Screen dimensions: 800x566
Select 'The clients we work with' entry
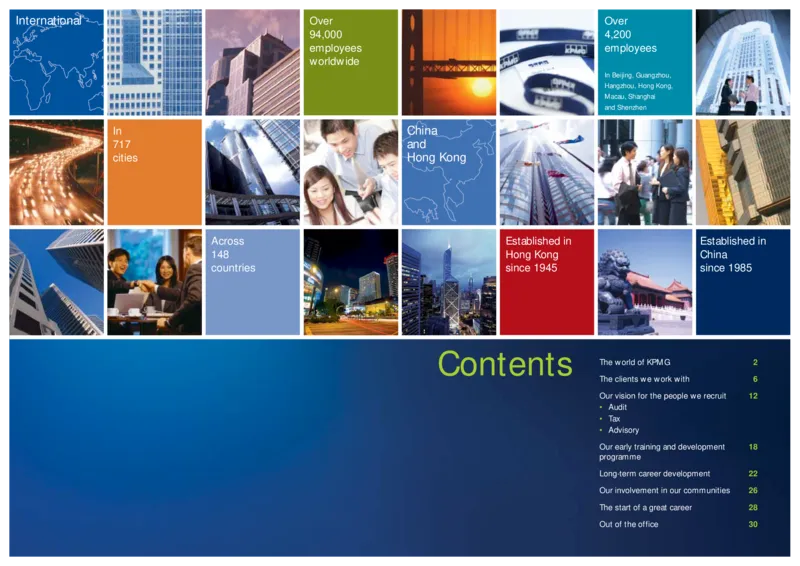[x=644, y=379]
